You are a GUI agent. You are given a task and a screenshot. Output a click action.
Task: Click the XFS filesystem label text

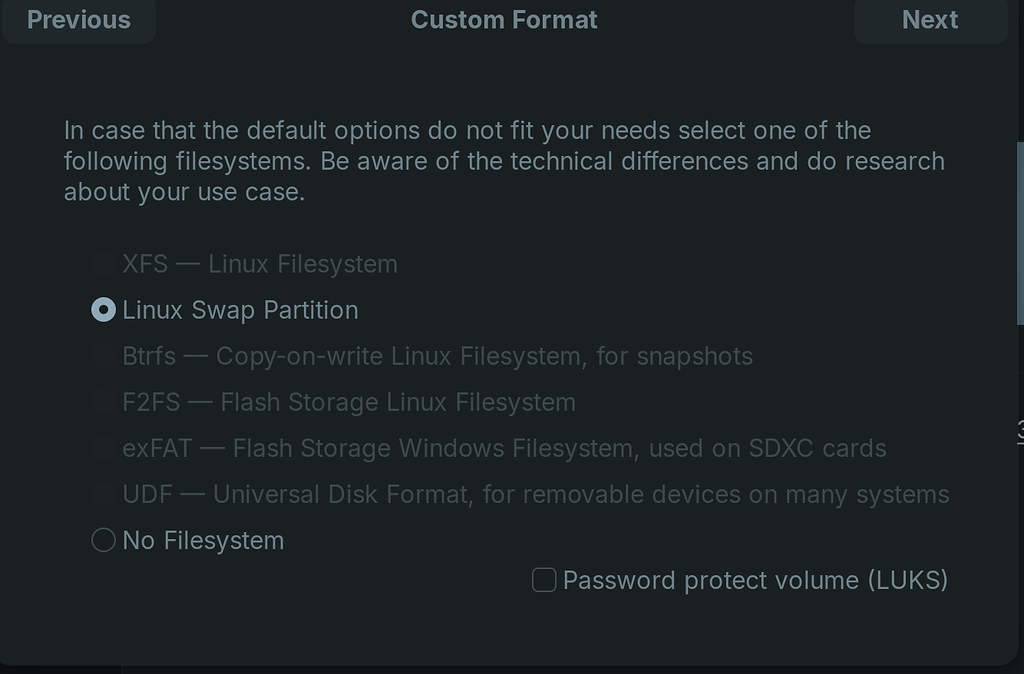pyautogui.click(x=260, y=264)
